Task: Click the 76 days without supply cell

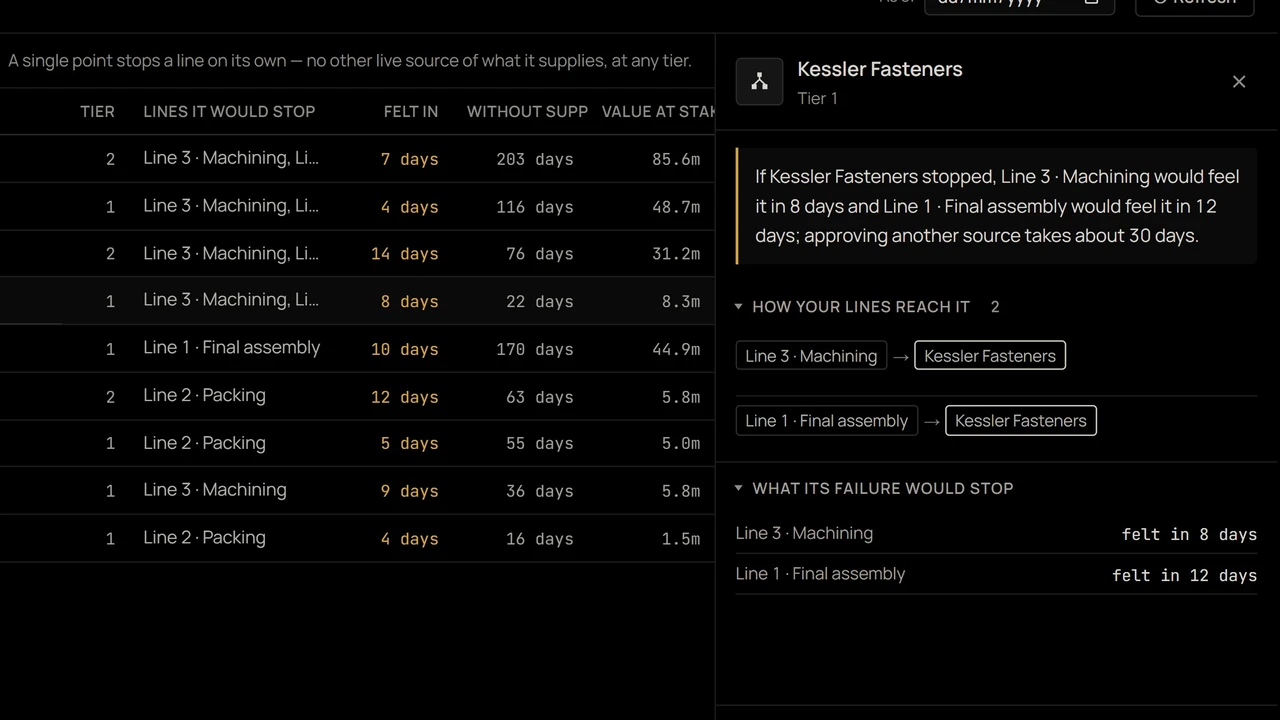Action: click(x=540, y=254)
